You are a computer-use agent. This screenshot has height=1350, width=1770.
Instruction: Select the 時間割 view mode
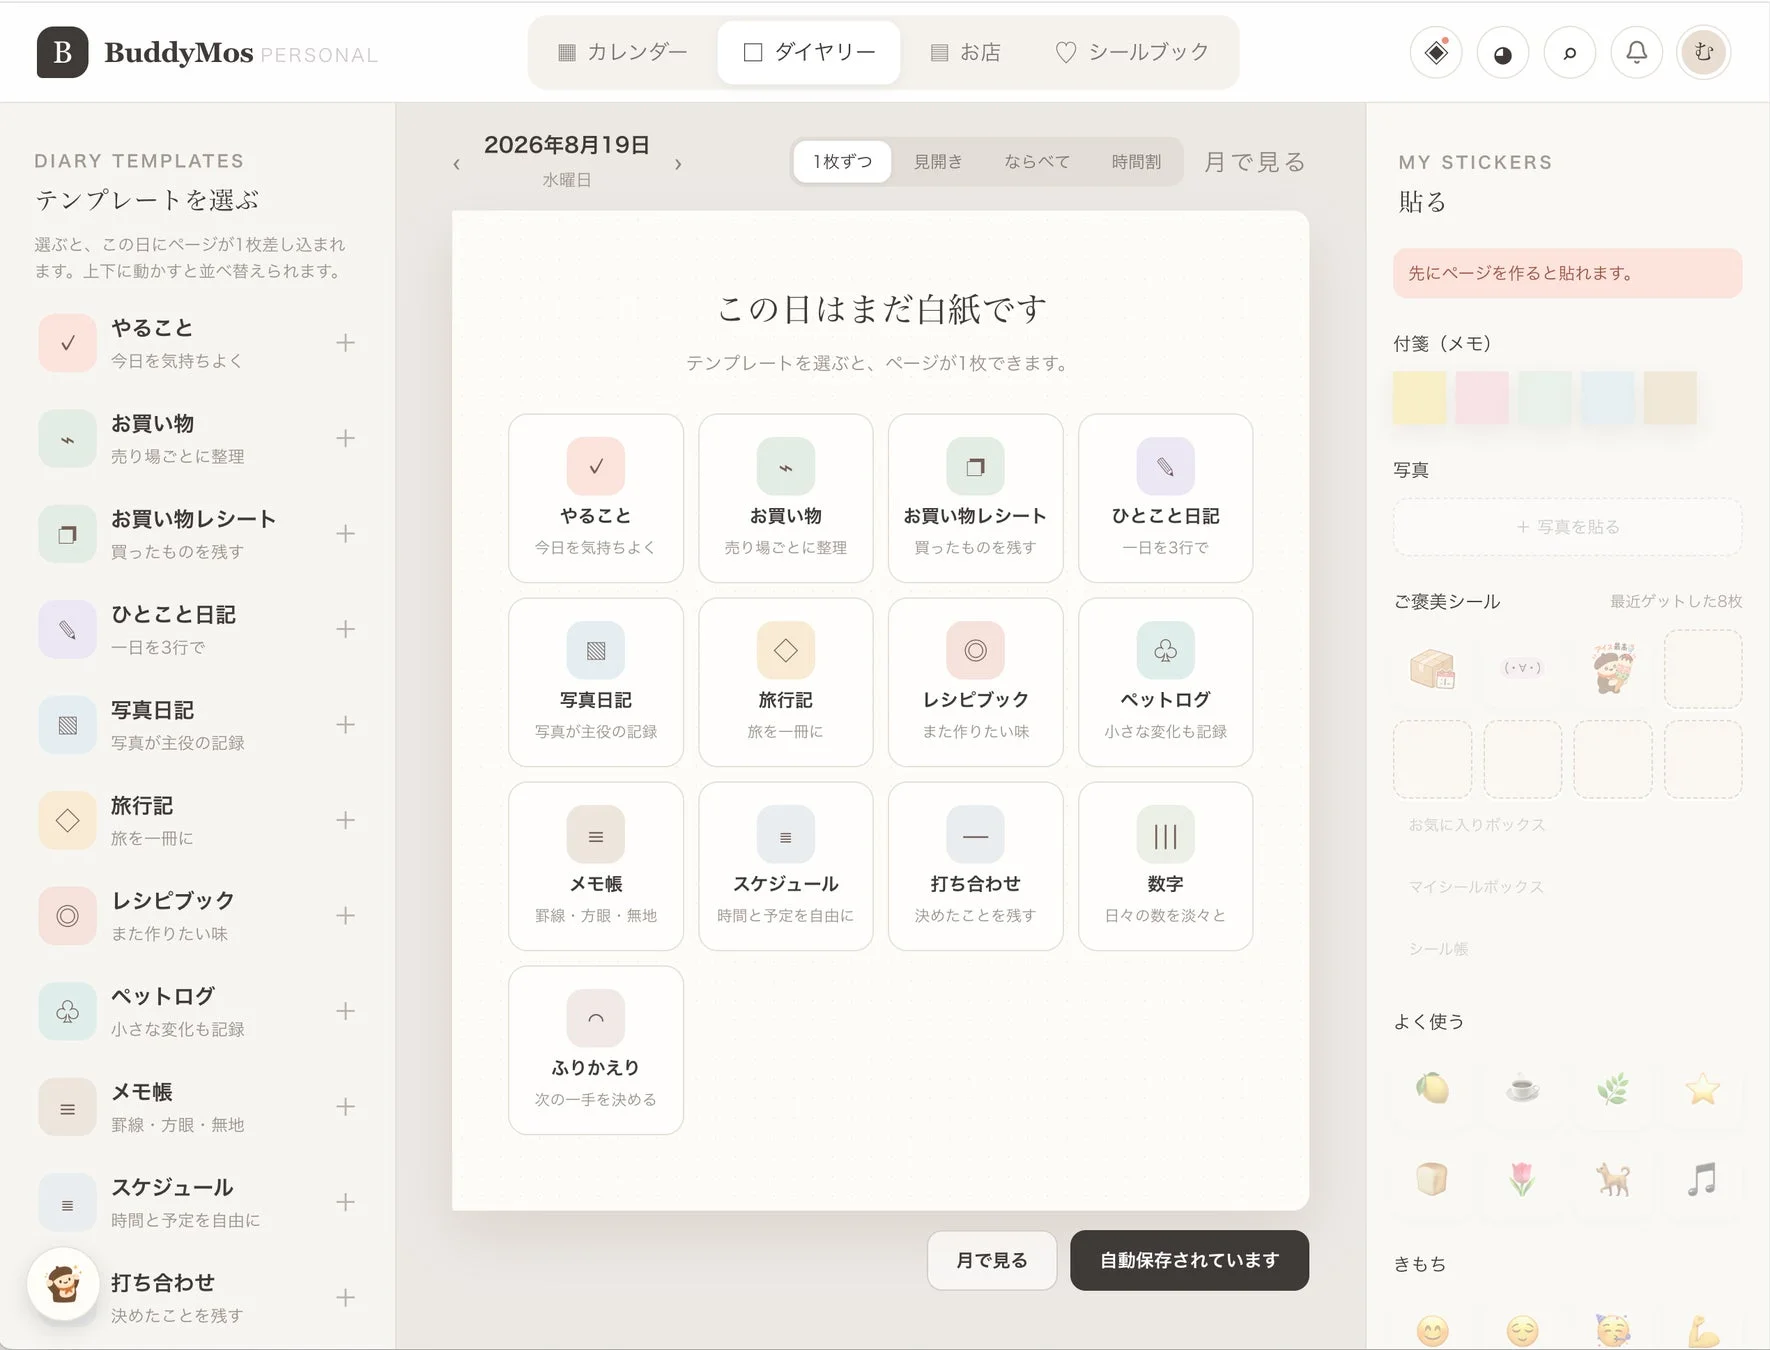coord(1136,162)
